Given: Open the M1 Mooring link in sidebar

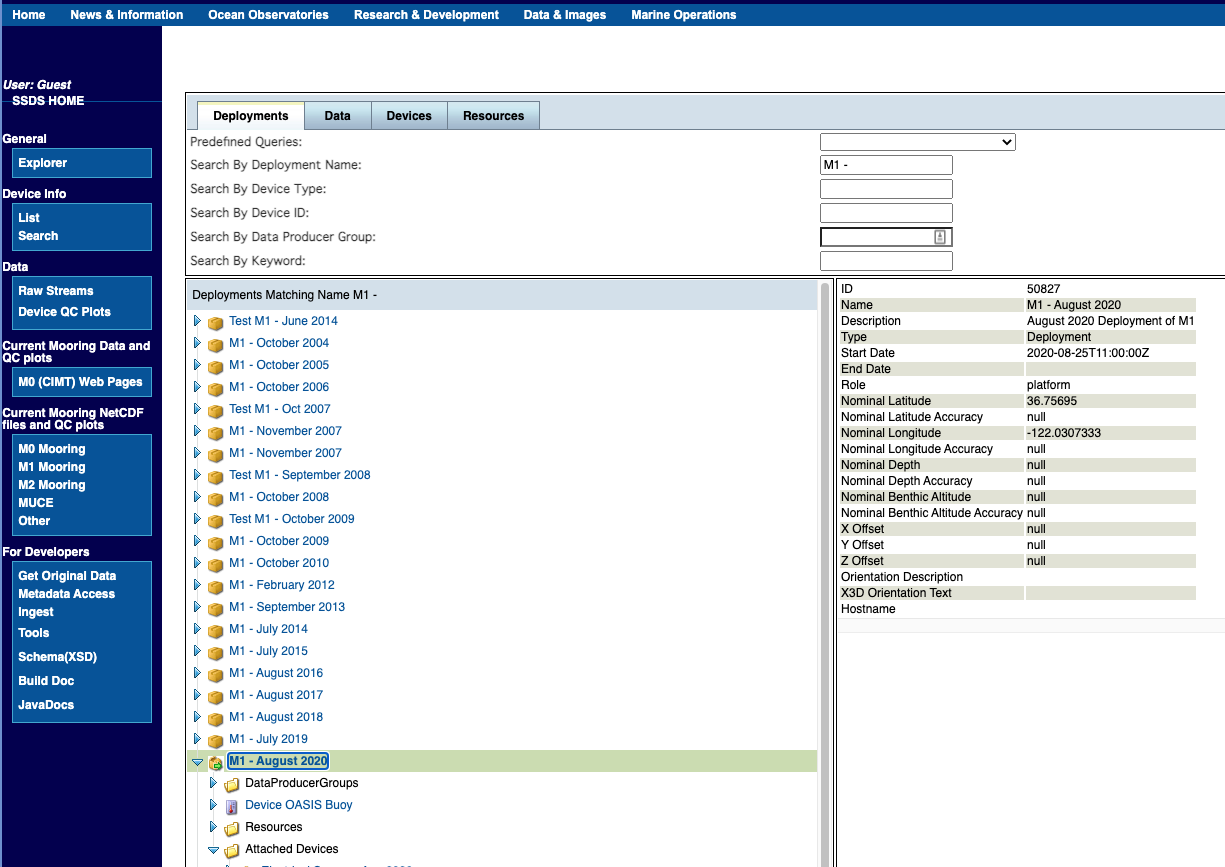Looking at the screenshot, I should 52,467.
